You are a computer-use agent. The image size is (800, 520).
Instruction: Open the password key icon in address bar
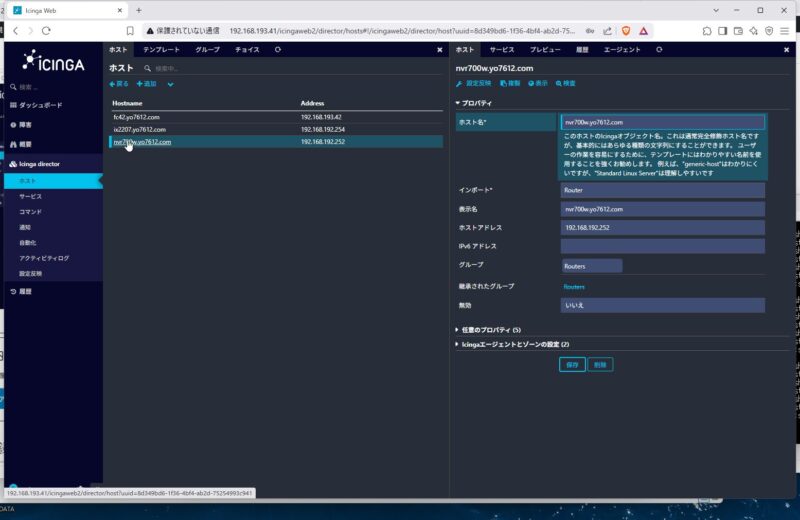(x=590, y=31)
